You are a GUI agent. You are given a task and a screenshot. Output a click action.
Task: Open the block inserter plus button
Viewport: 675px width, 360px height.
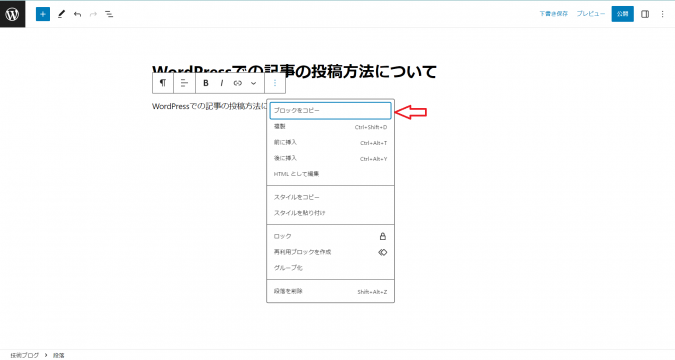click(x=43, y=14)
